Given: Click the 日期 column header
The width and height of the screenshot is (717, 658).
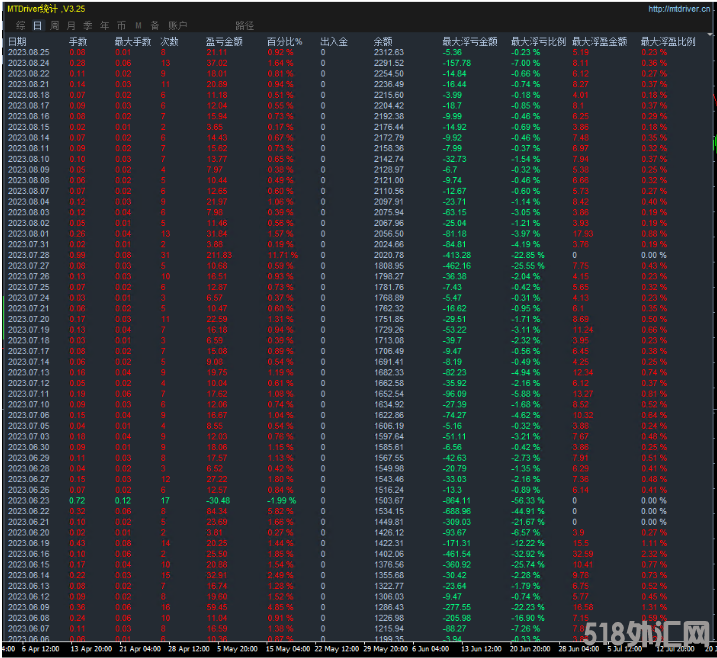Looking at the screenshot, I should coord(18,41).
